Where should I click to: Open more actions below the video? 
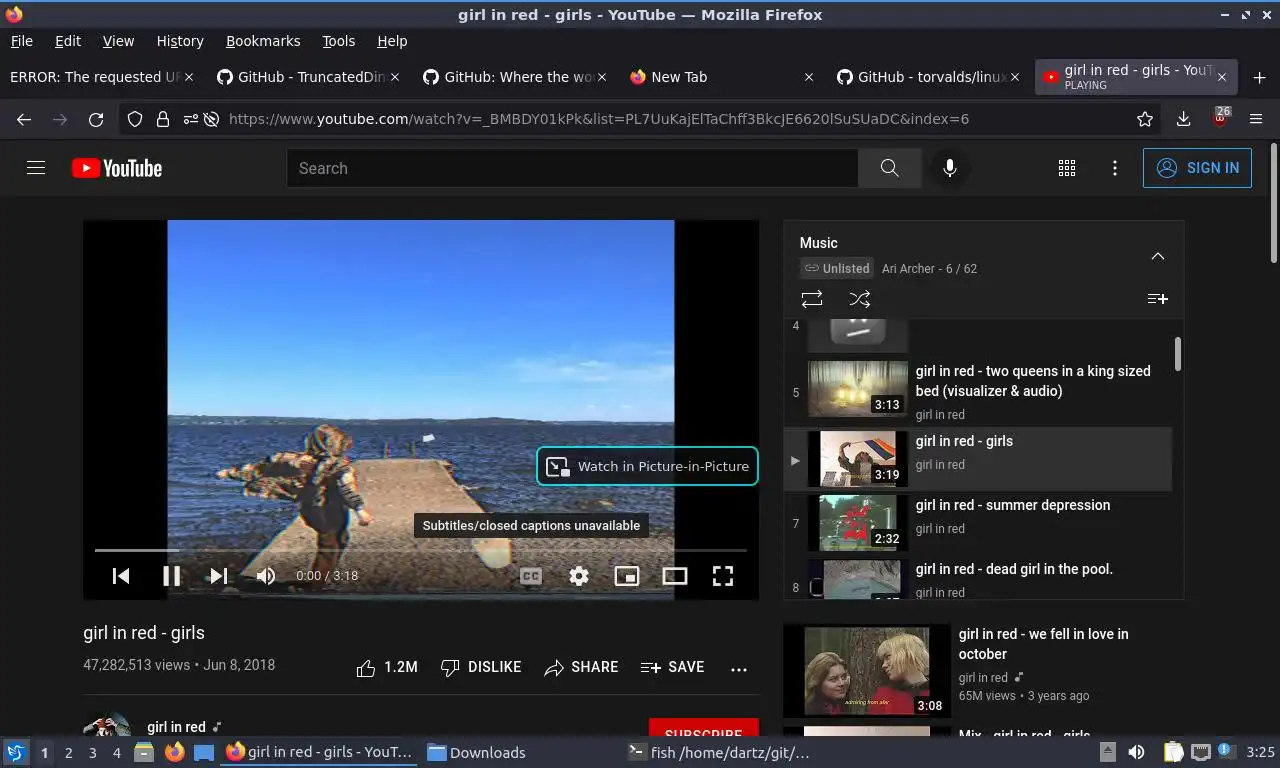click(739, 669)
